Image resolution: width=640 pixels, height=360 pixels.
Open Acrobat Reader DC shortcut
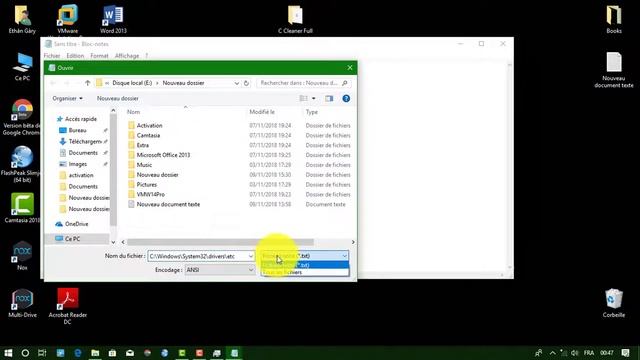tap(67, 306)
